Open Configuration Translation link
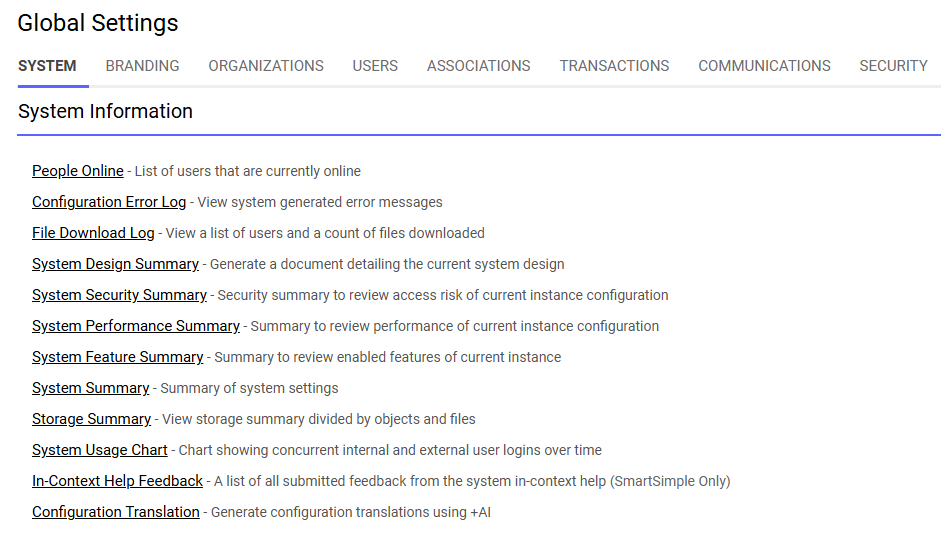The height and width of the screenshot is (537, 941). 115,512
